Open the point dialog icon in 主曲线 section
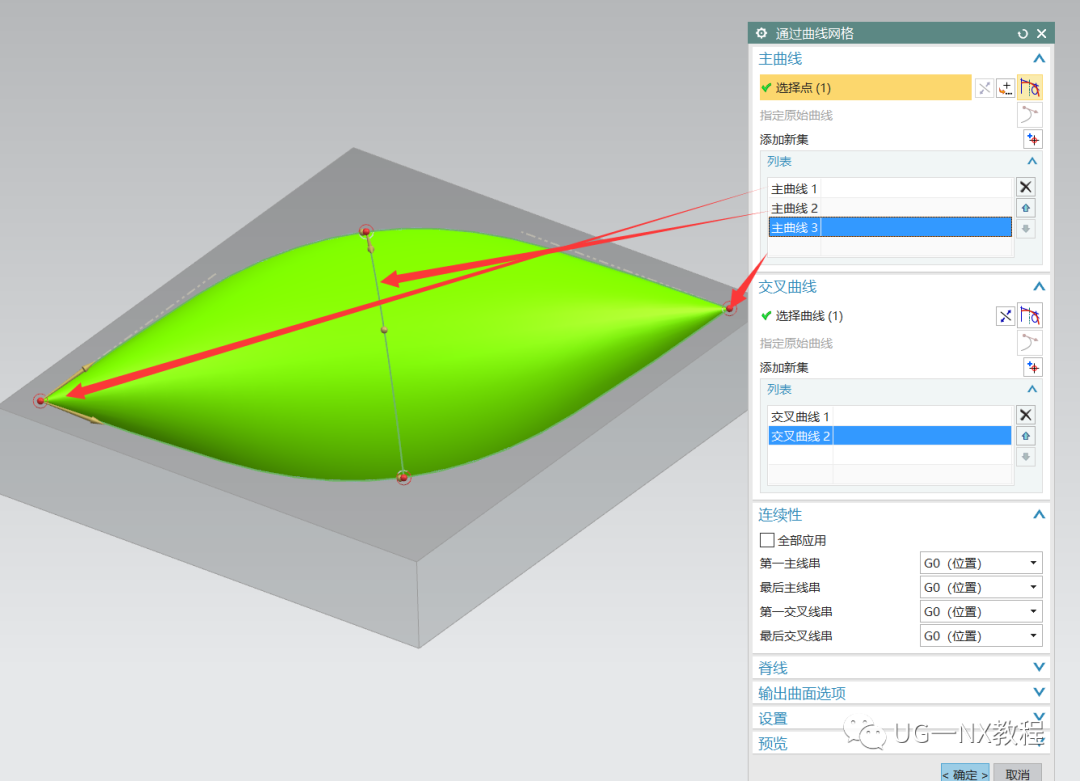The width and height of the screenshot is (1080, 781). [1006, 87]
